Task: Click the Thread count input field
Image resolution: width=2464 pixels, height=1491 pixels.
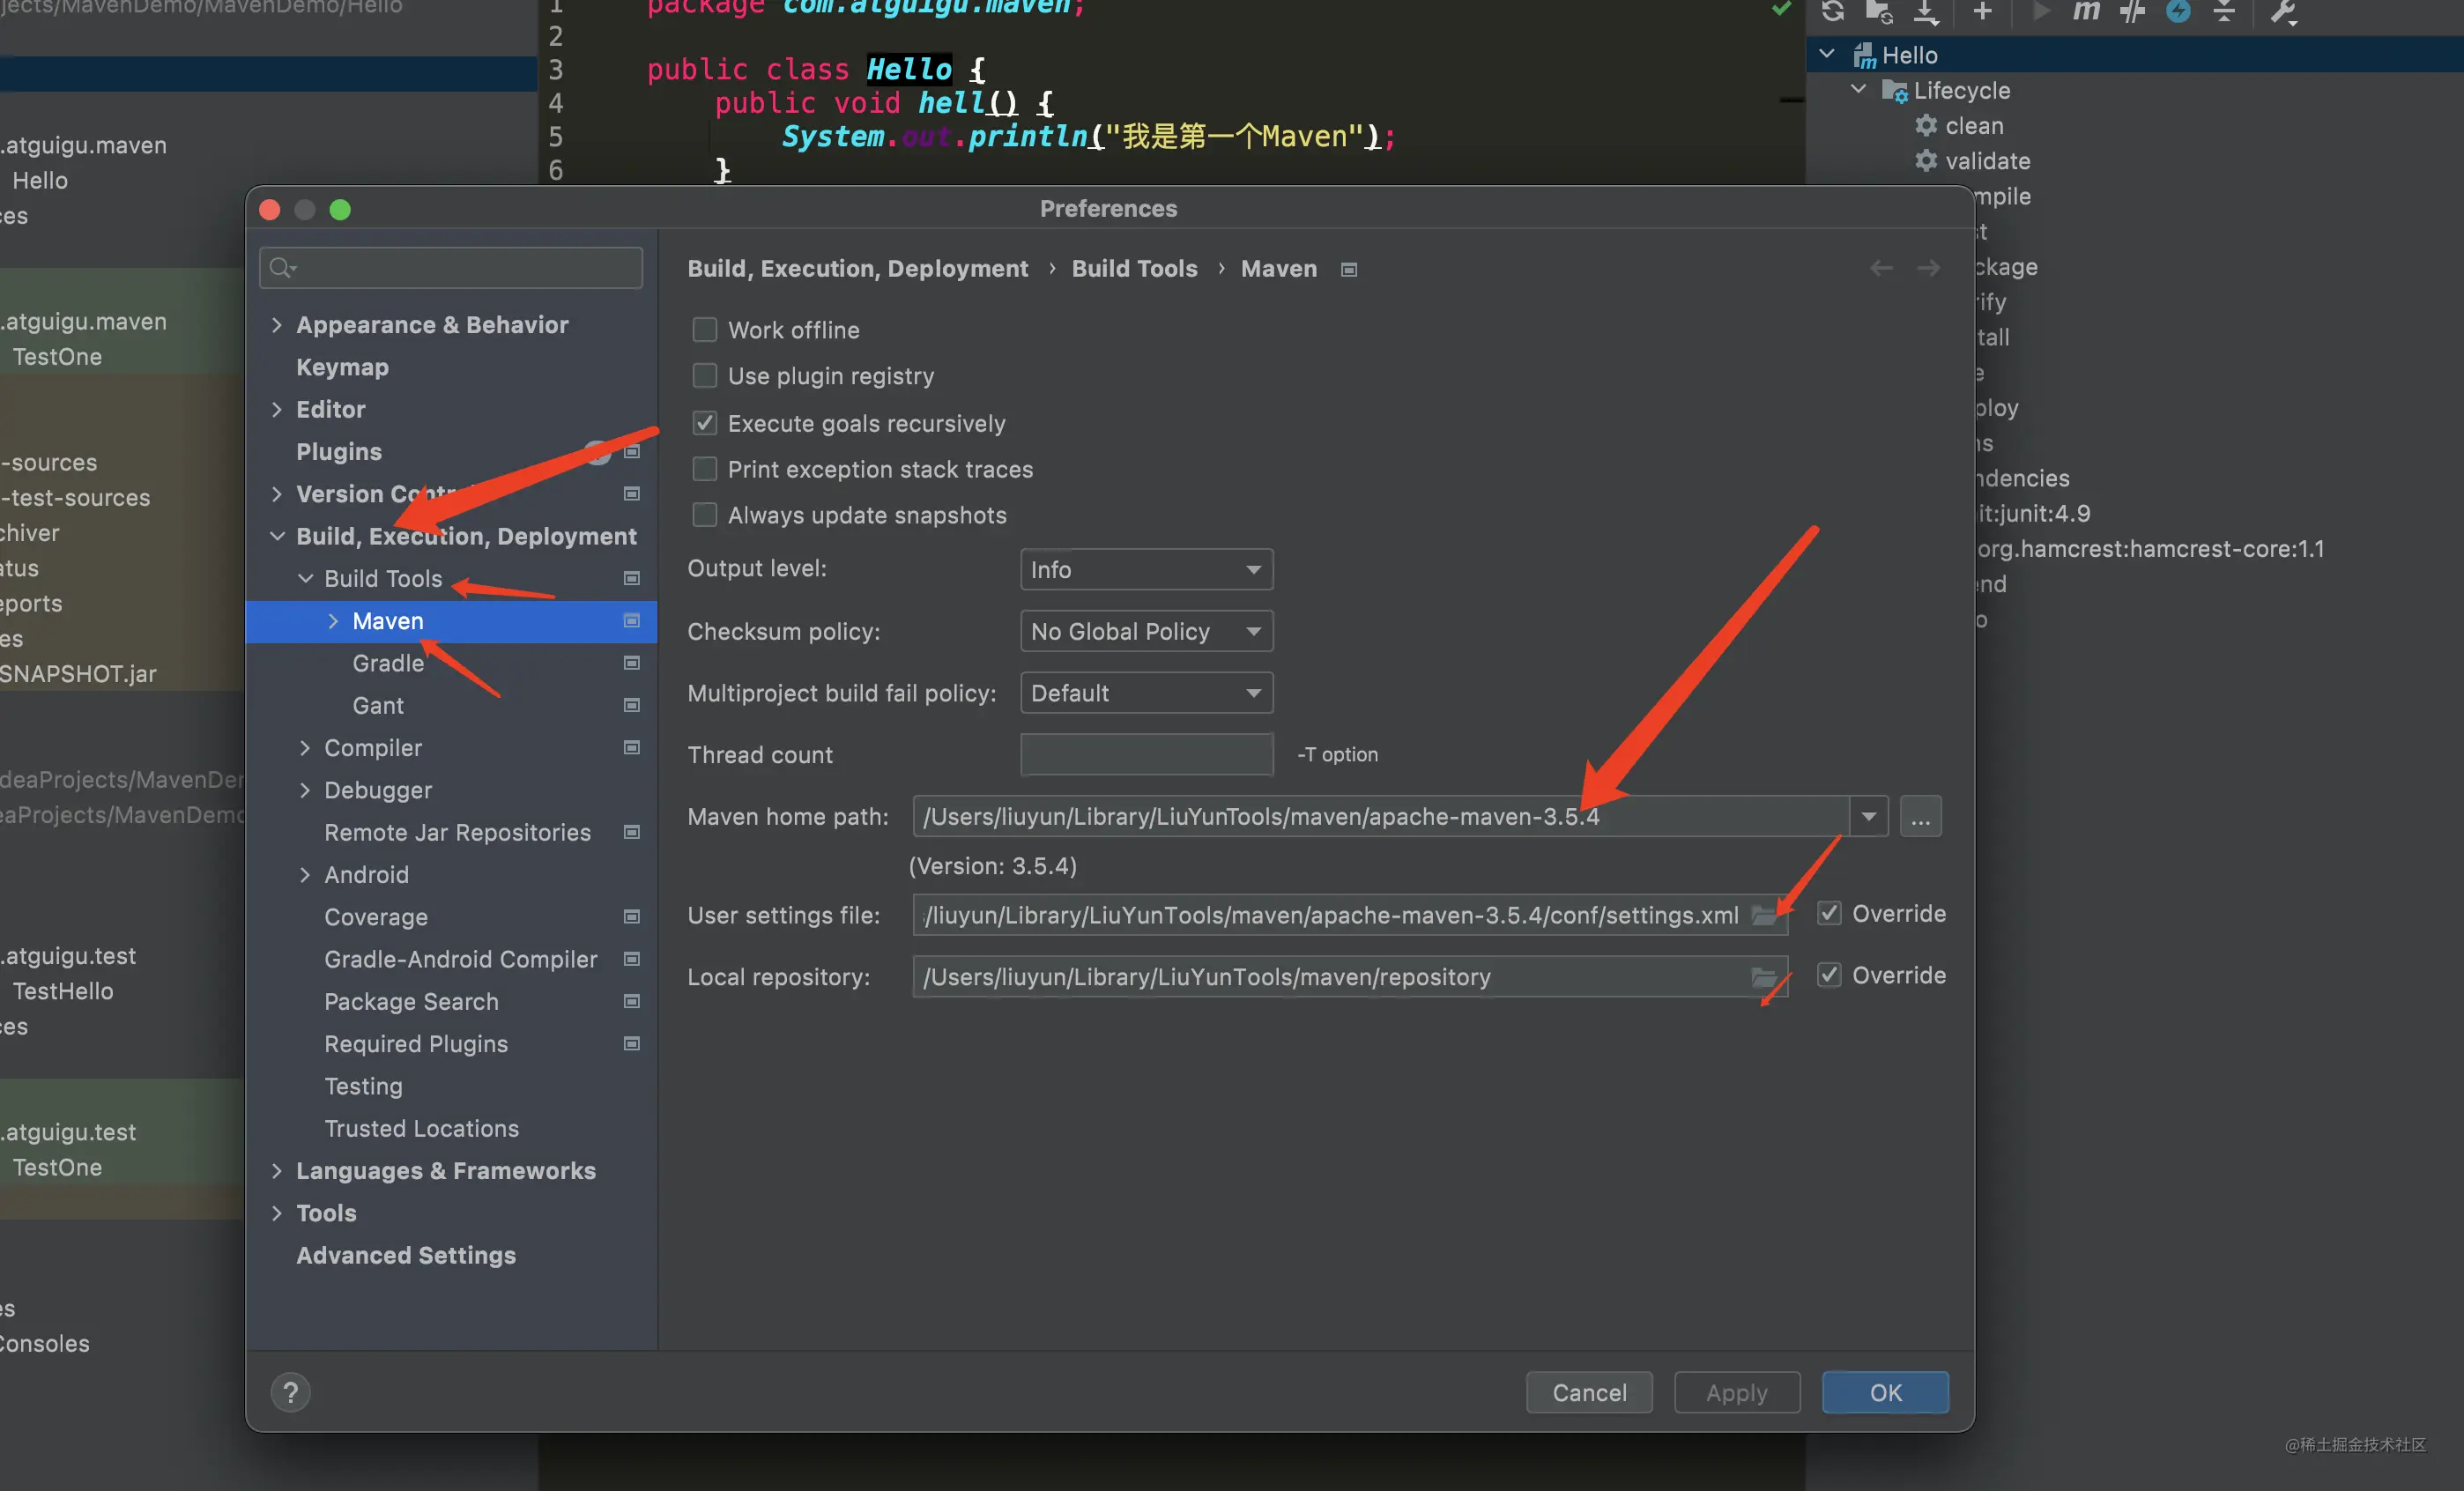Action: coord(1146,755)
